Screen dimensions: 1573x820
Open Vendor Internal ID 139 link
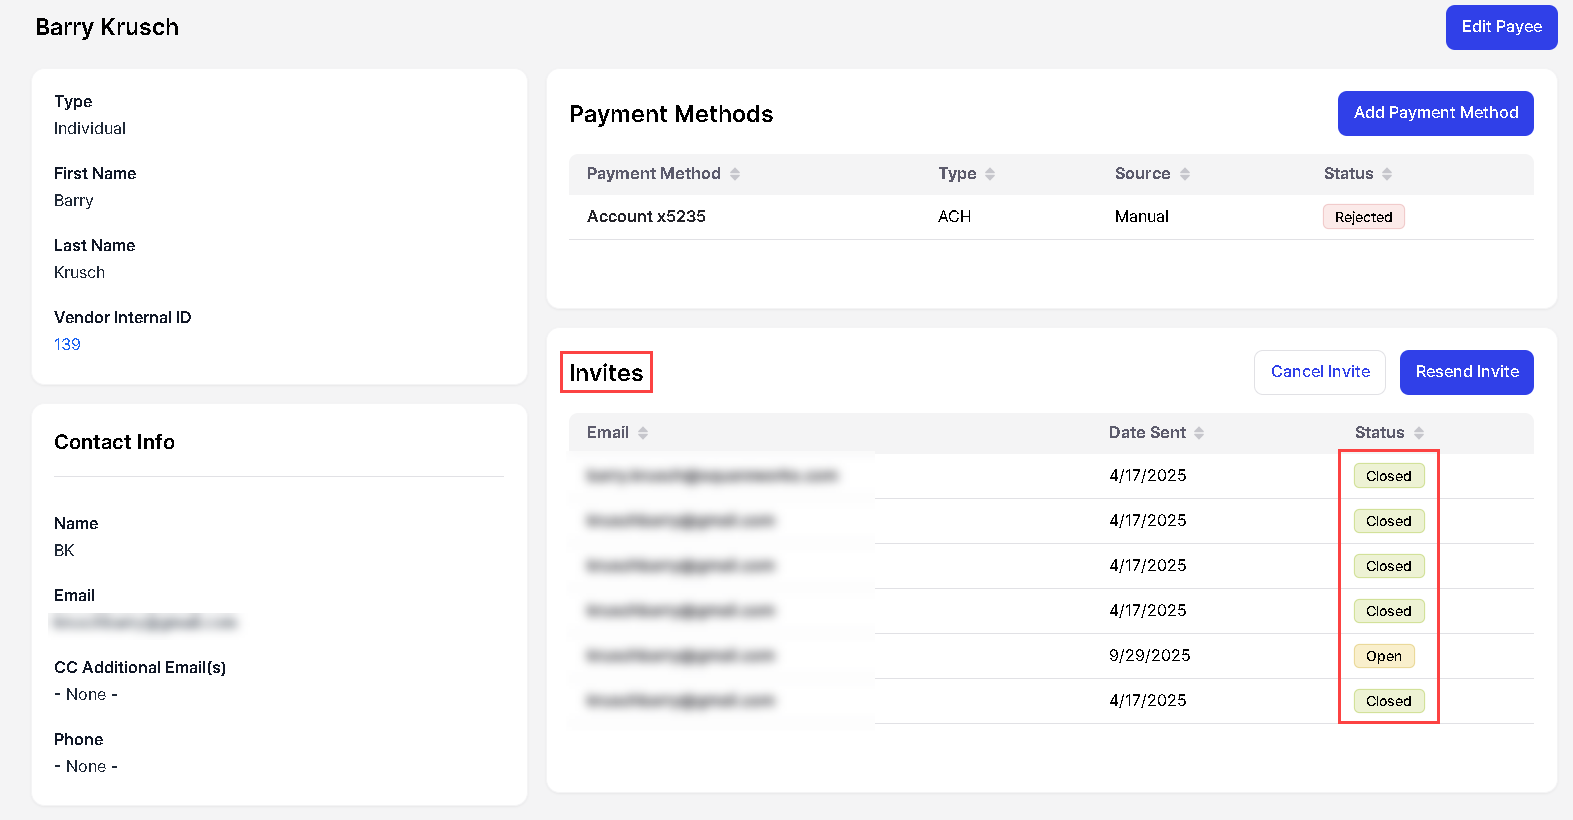67,344
